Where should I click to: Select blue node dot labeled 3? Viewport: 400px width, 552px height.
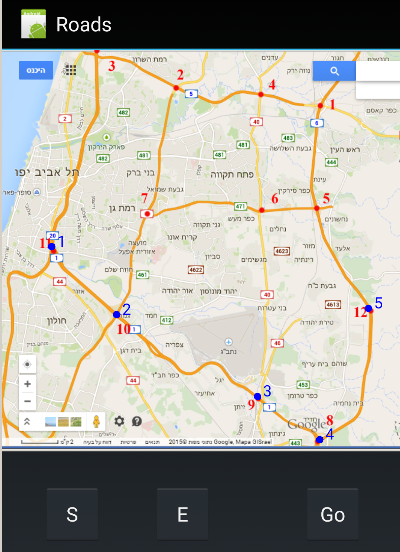257,397
